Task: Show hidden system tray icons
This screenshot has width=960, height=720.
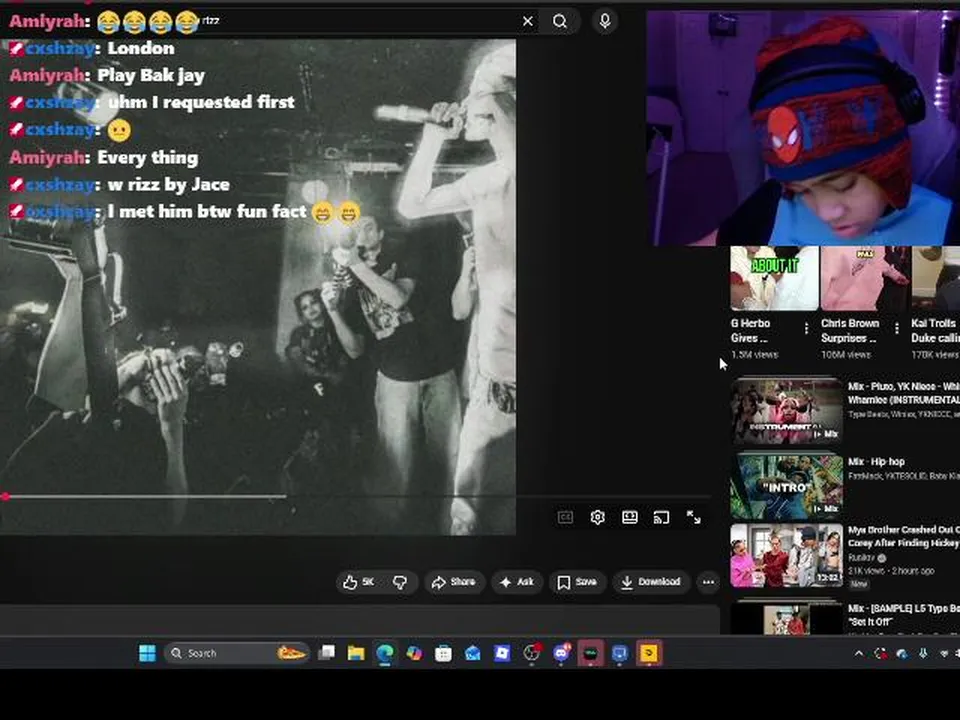Action: click(859, 654)
